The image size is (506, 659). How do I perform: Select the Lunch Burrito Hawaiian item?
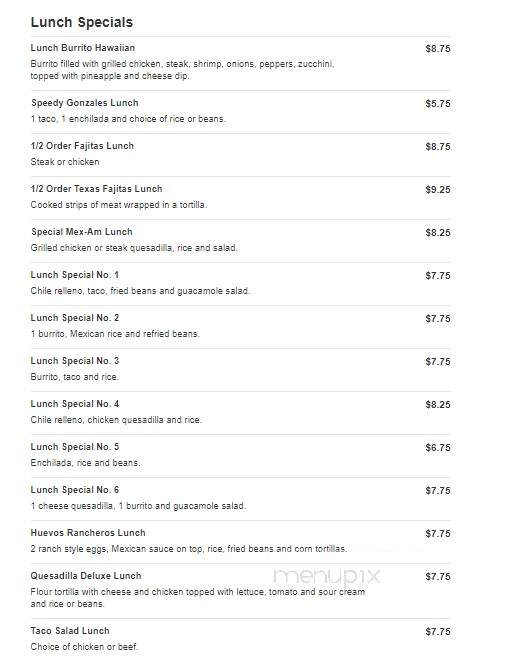(82, 48)
